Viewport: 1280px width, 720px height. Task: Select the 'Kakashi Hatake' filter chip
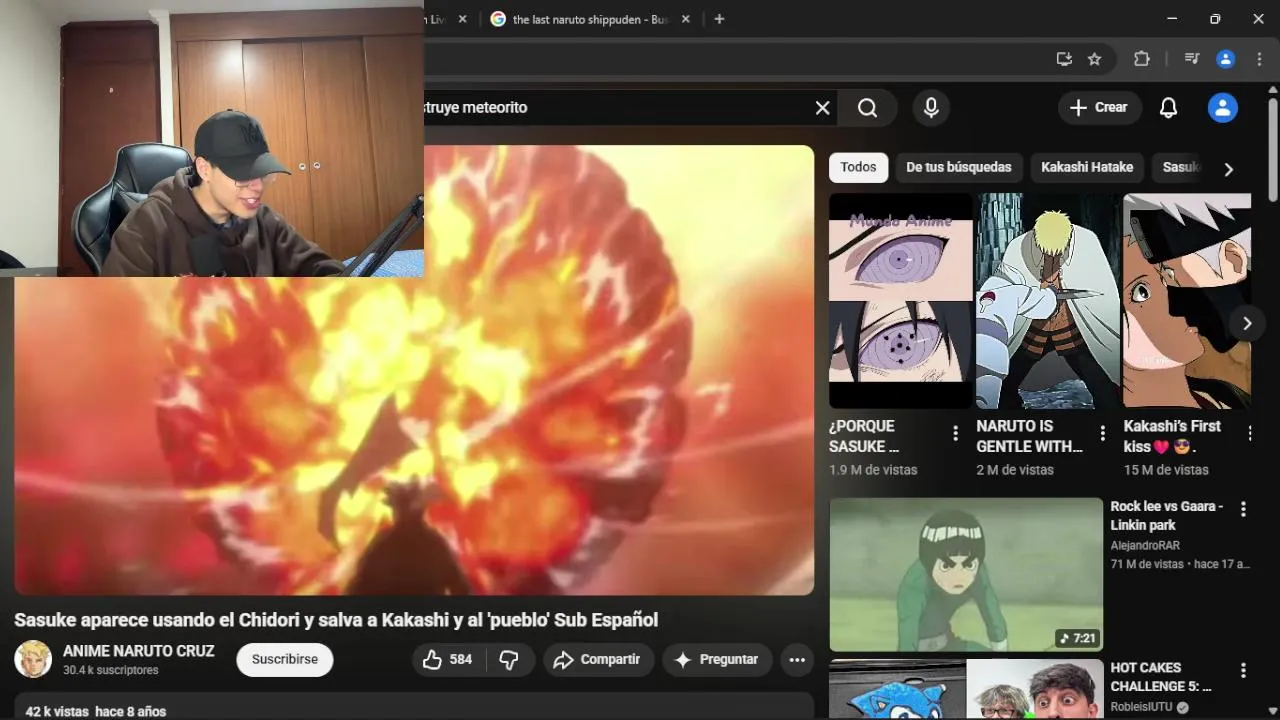(x=1086, y=167)
